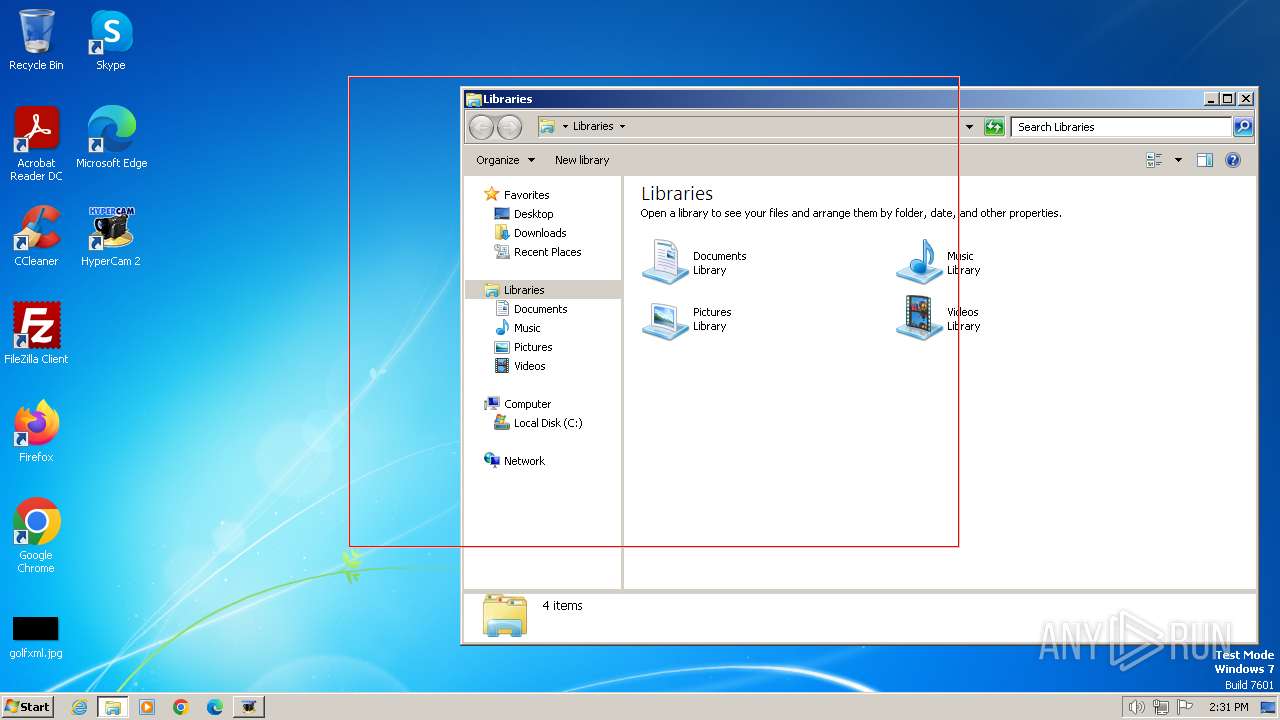The image size is (1280, 720).
Task: Select Libraries node in navigation pane
Action: click(x=543, y=290)
